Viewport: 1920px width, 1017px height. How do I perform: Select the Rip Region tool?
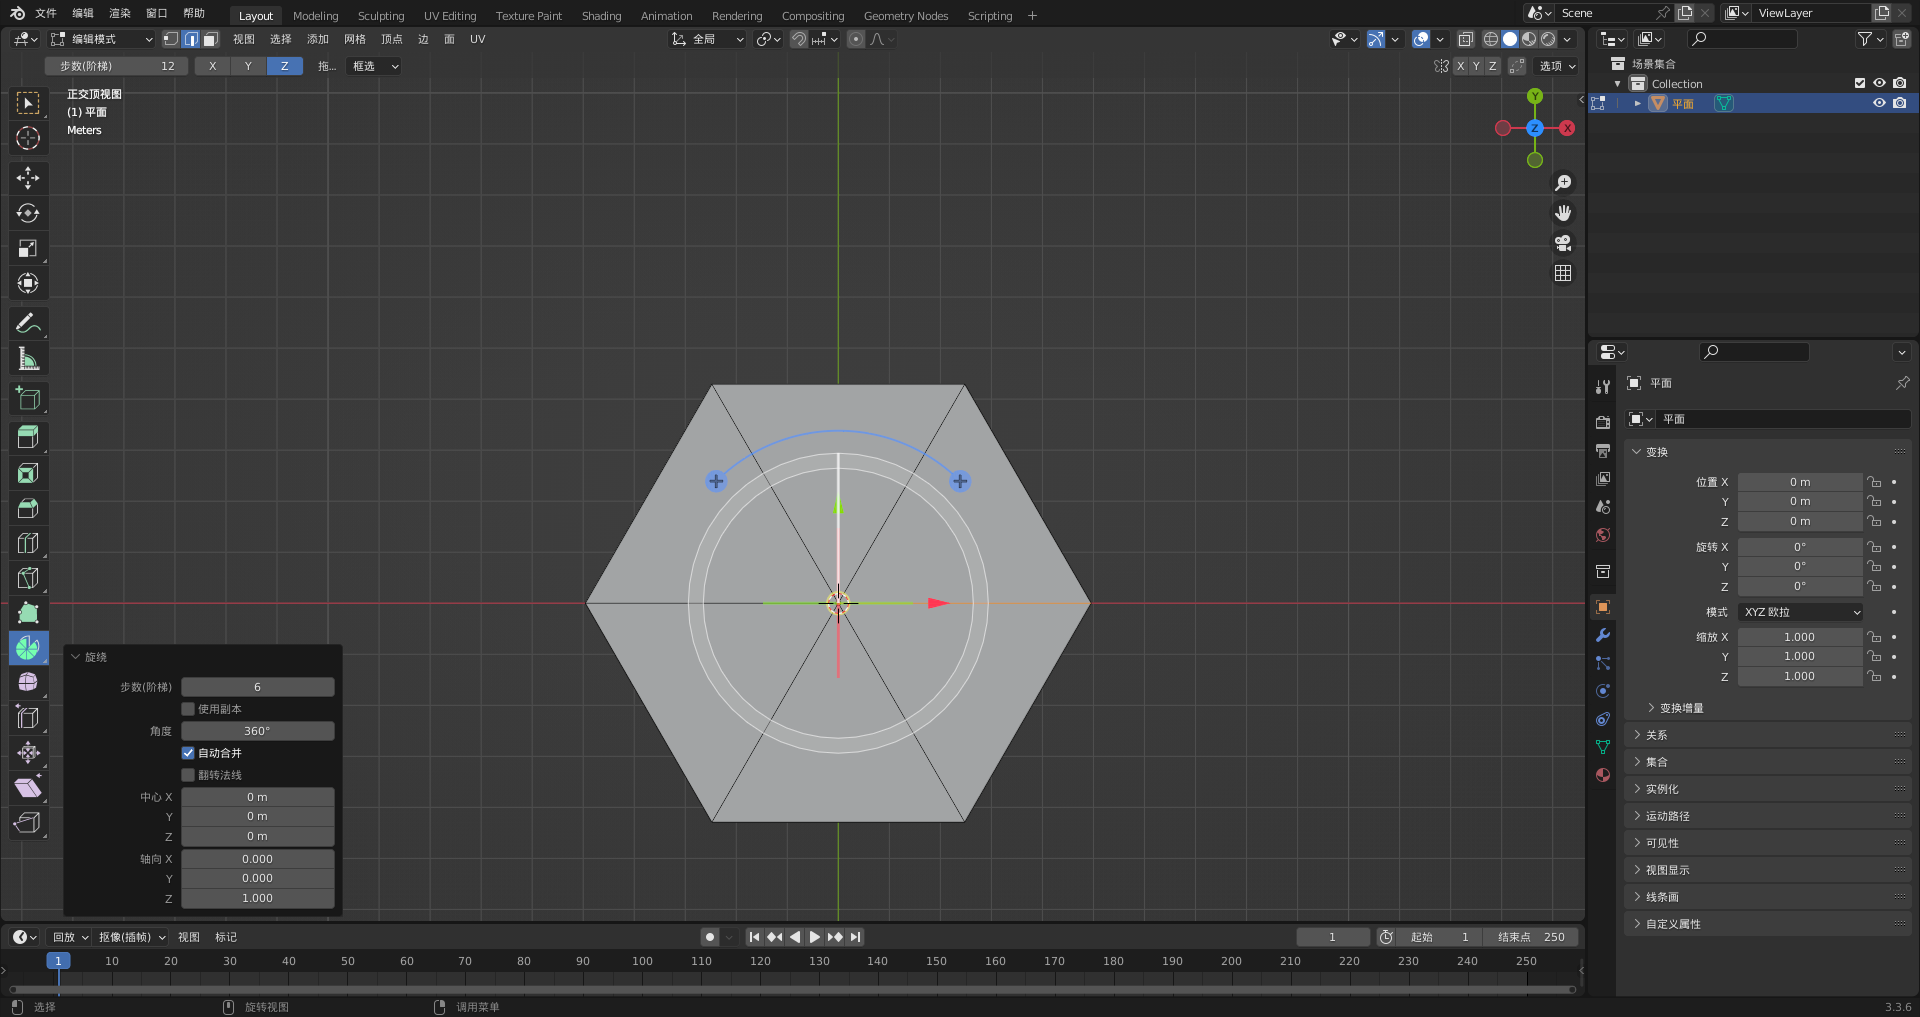[28, 822]
